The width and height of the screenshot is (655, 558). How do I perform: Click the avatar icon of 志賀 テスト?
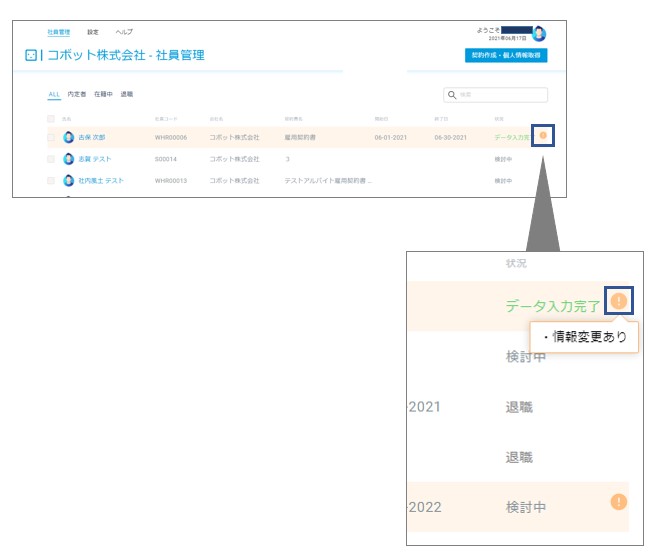[x=69, y=159]
